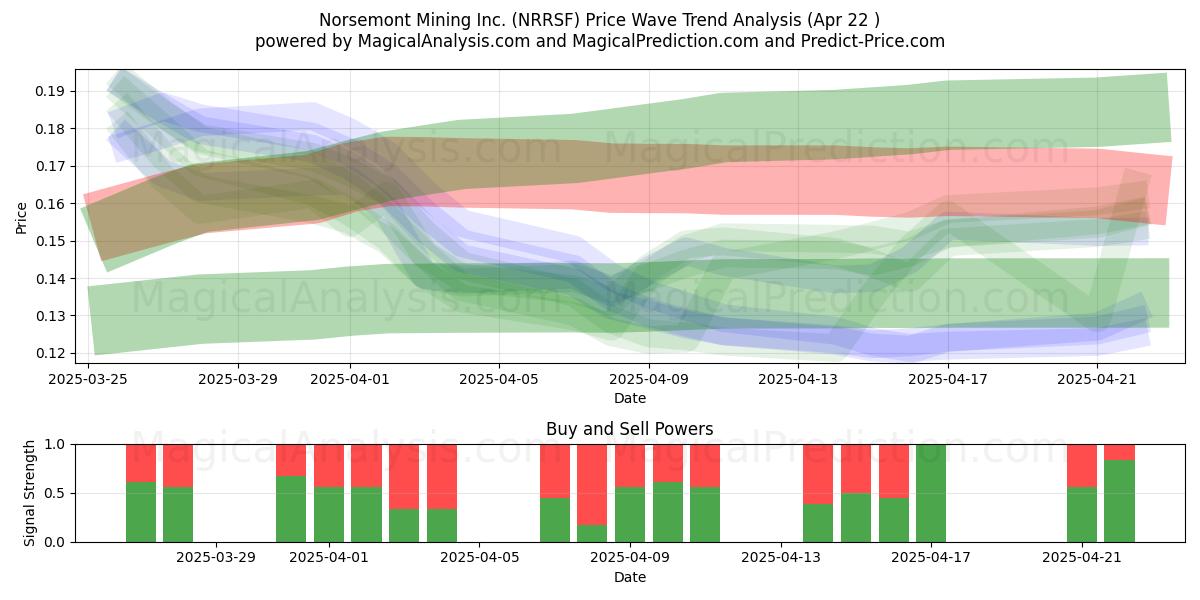Click the 1.0 signal strength tick label

[57, 444]
